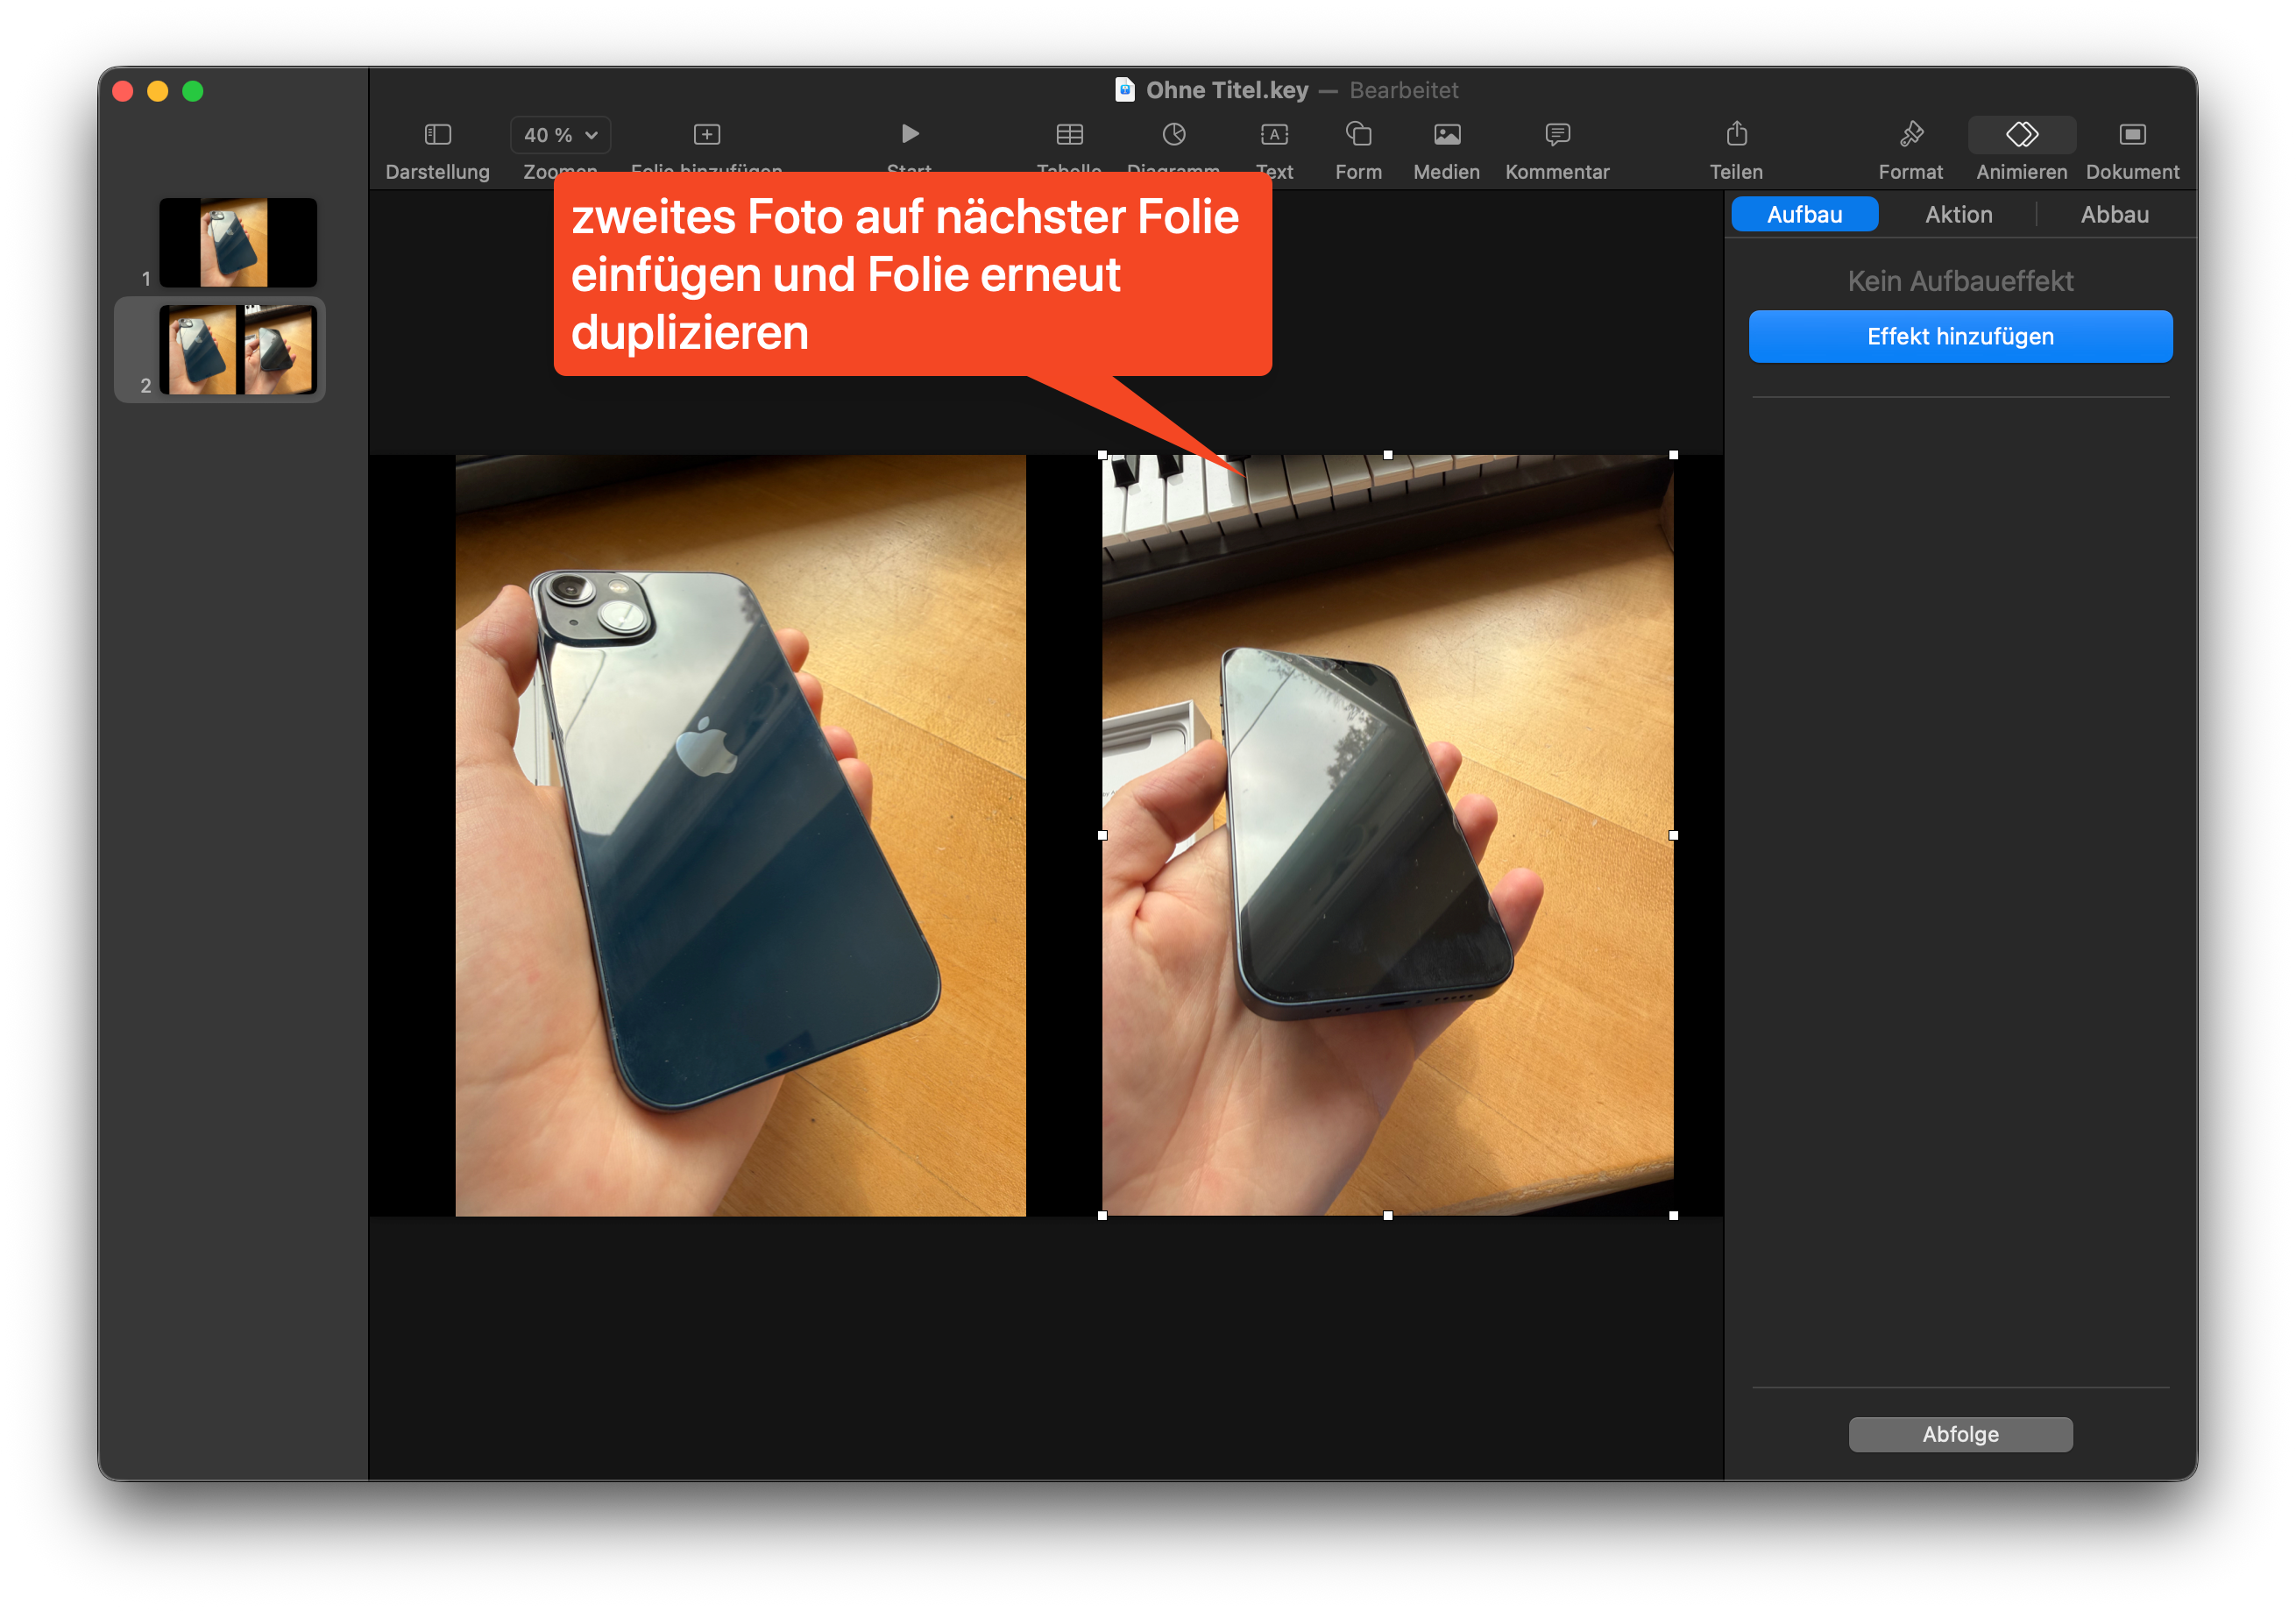Select the slide 1 thumbnail in the navigator
This screenshot has height=1611, width=2296.
click(x=238, y=243)
